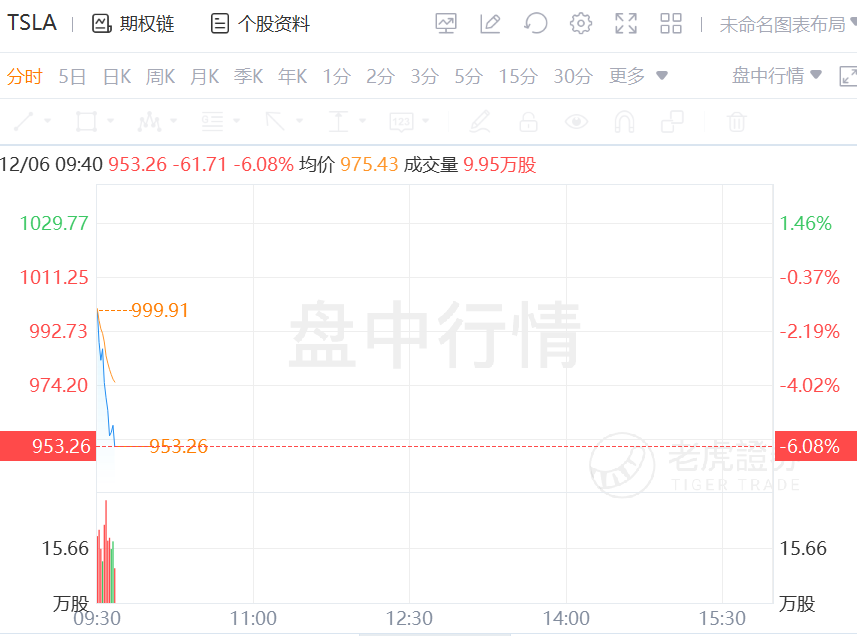This screenshot has height=636, width=857.
Task: Select the 15分 interval
Action: [x=518, y=76]
